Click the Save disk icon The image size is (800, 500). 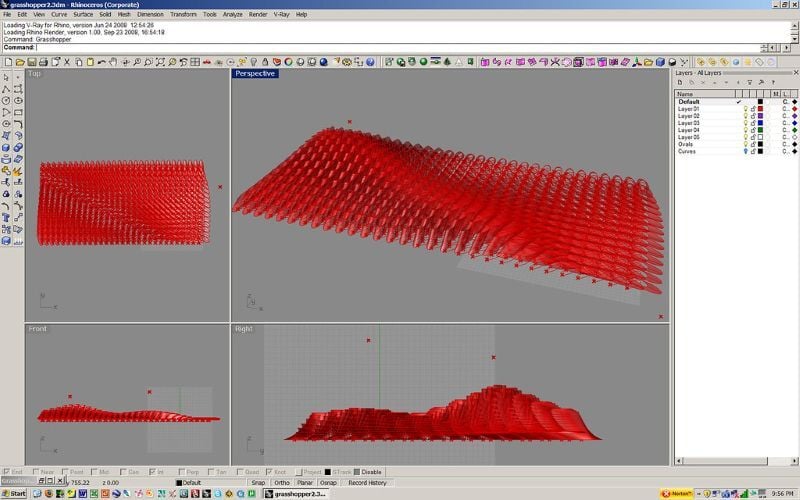29,63
